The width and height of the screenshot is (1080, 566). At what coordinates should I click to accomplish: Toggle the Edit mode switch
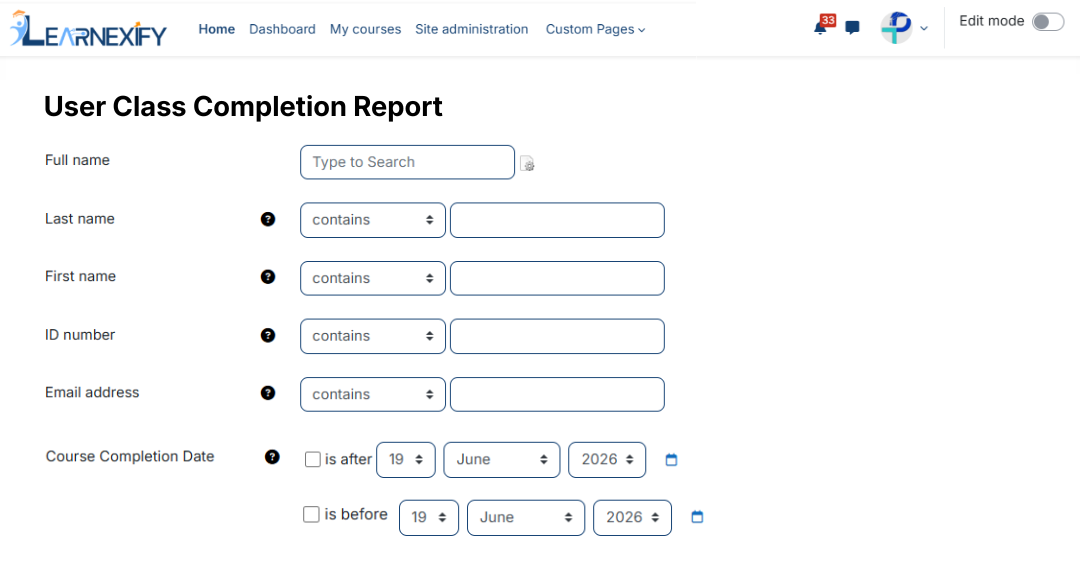click(1048, 22)
